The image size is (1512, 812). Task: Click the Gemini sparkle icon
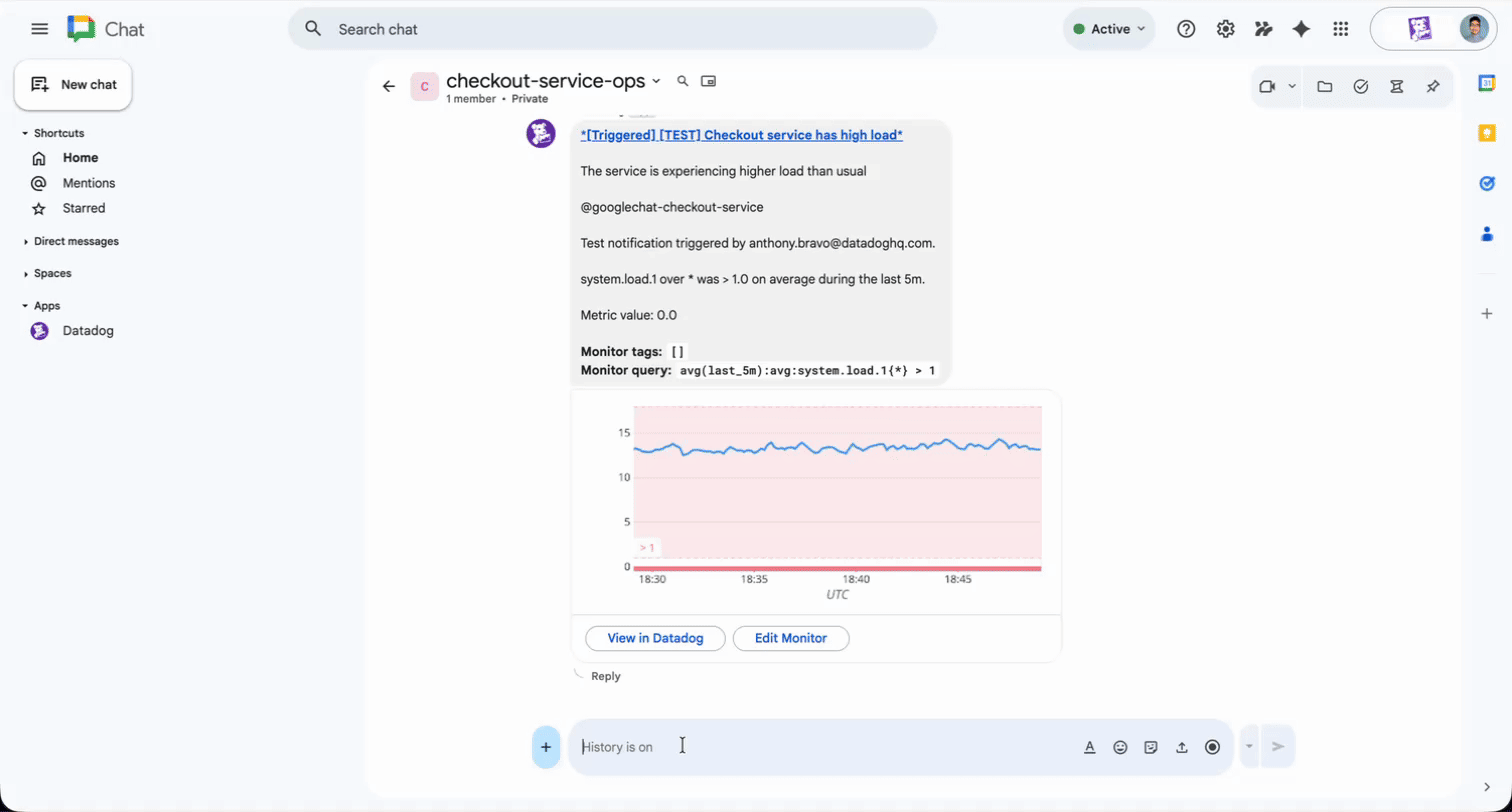coord(1301,29)
